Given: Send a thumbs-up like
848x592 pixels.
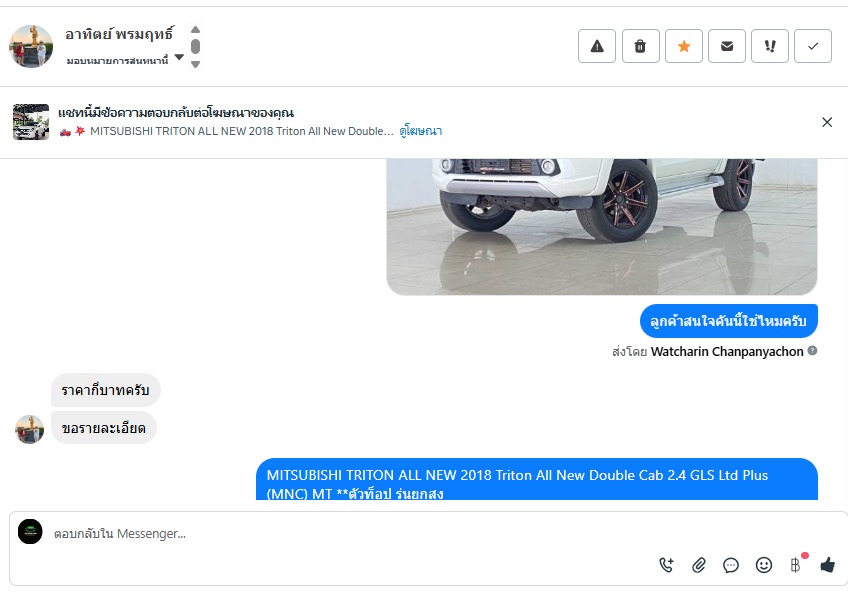Looking at the screenshot, I should pyautogui.click(x=827, y=565).
